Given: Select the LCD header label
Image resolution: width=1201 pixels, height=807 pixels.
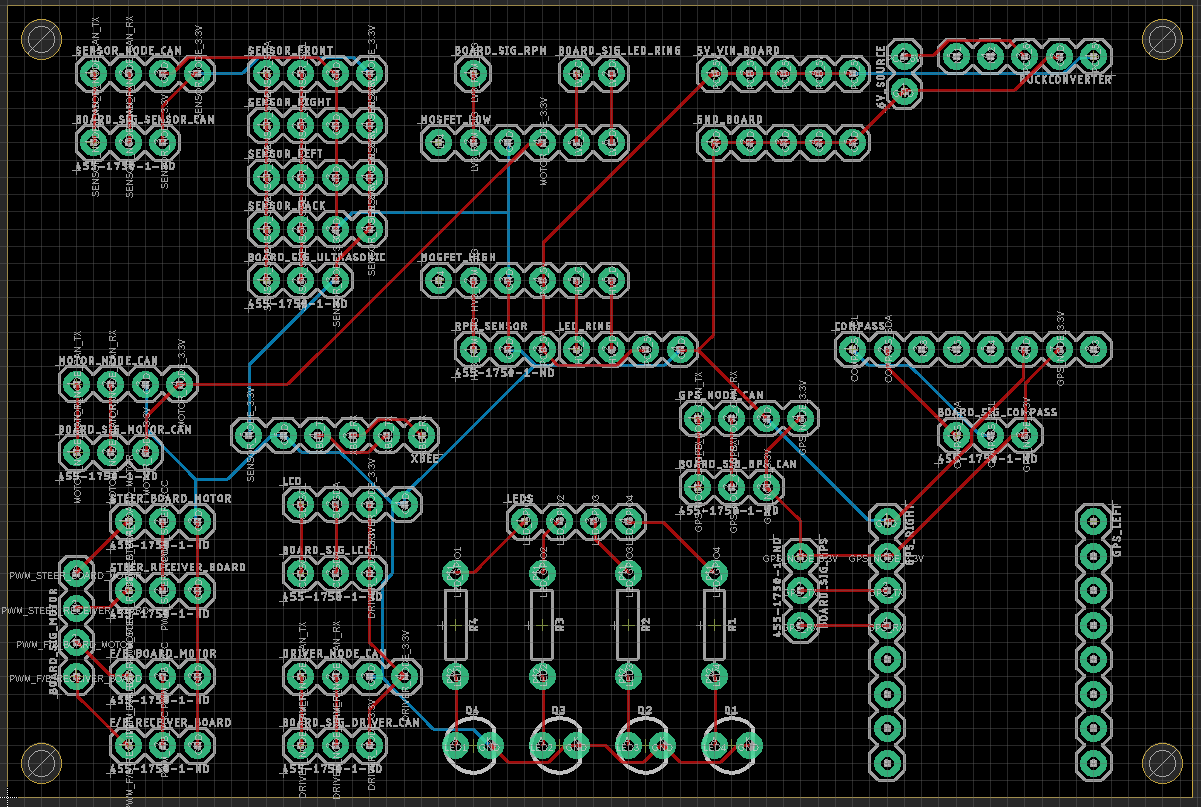Looking at the screenshot, I should (x=292, y=482).
